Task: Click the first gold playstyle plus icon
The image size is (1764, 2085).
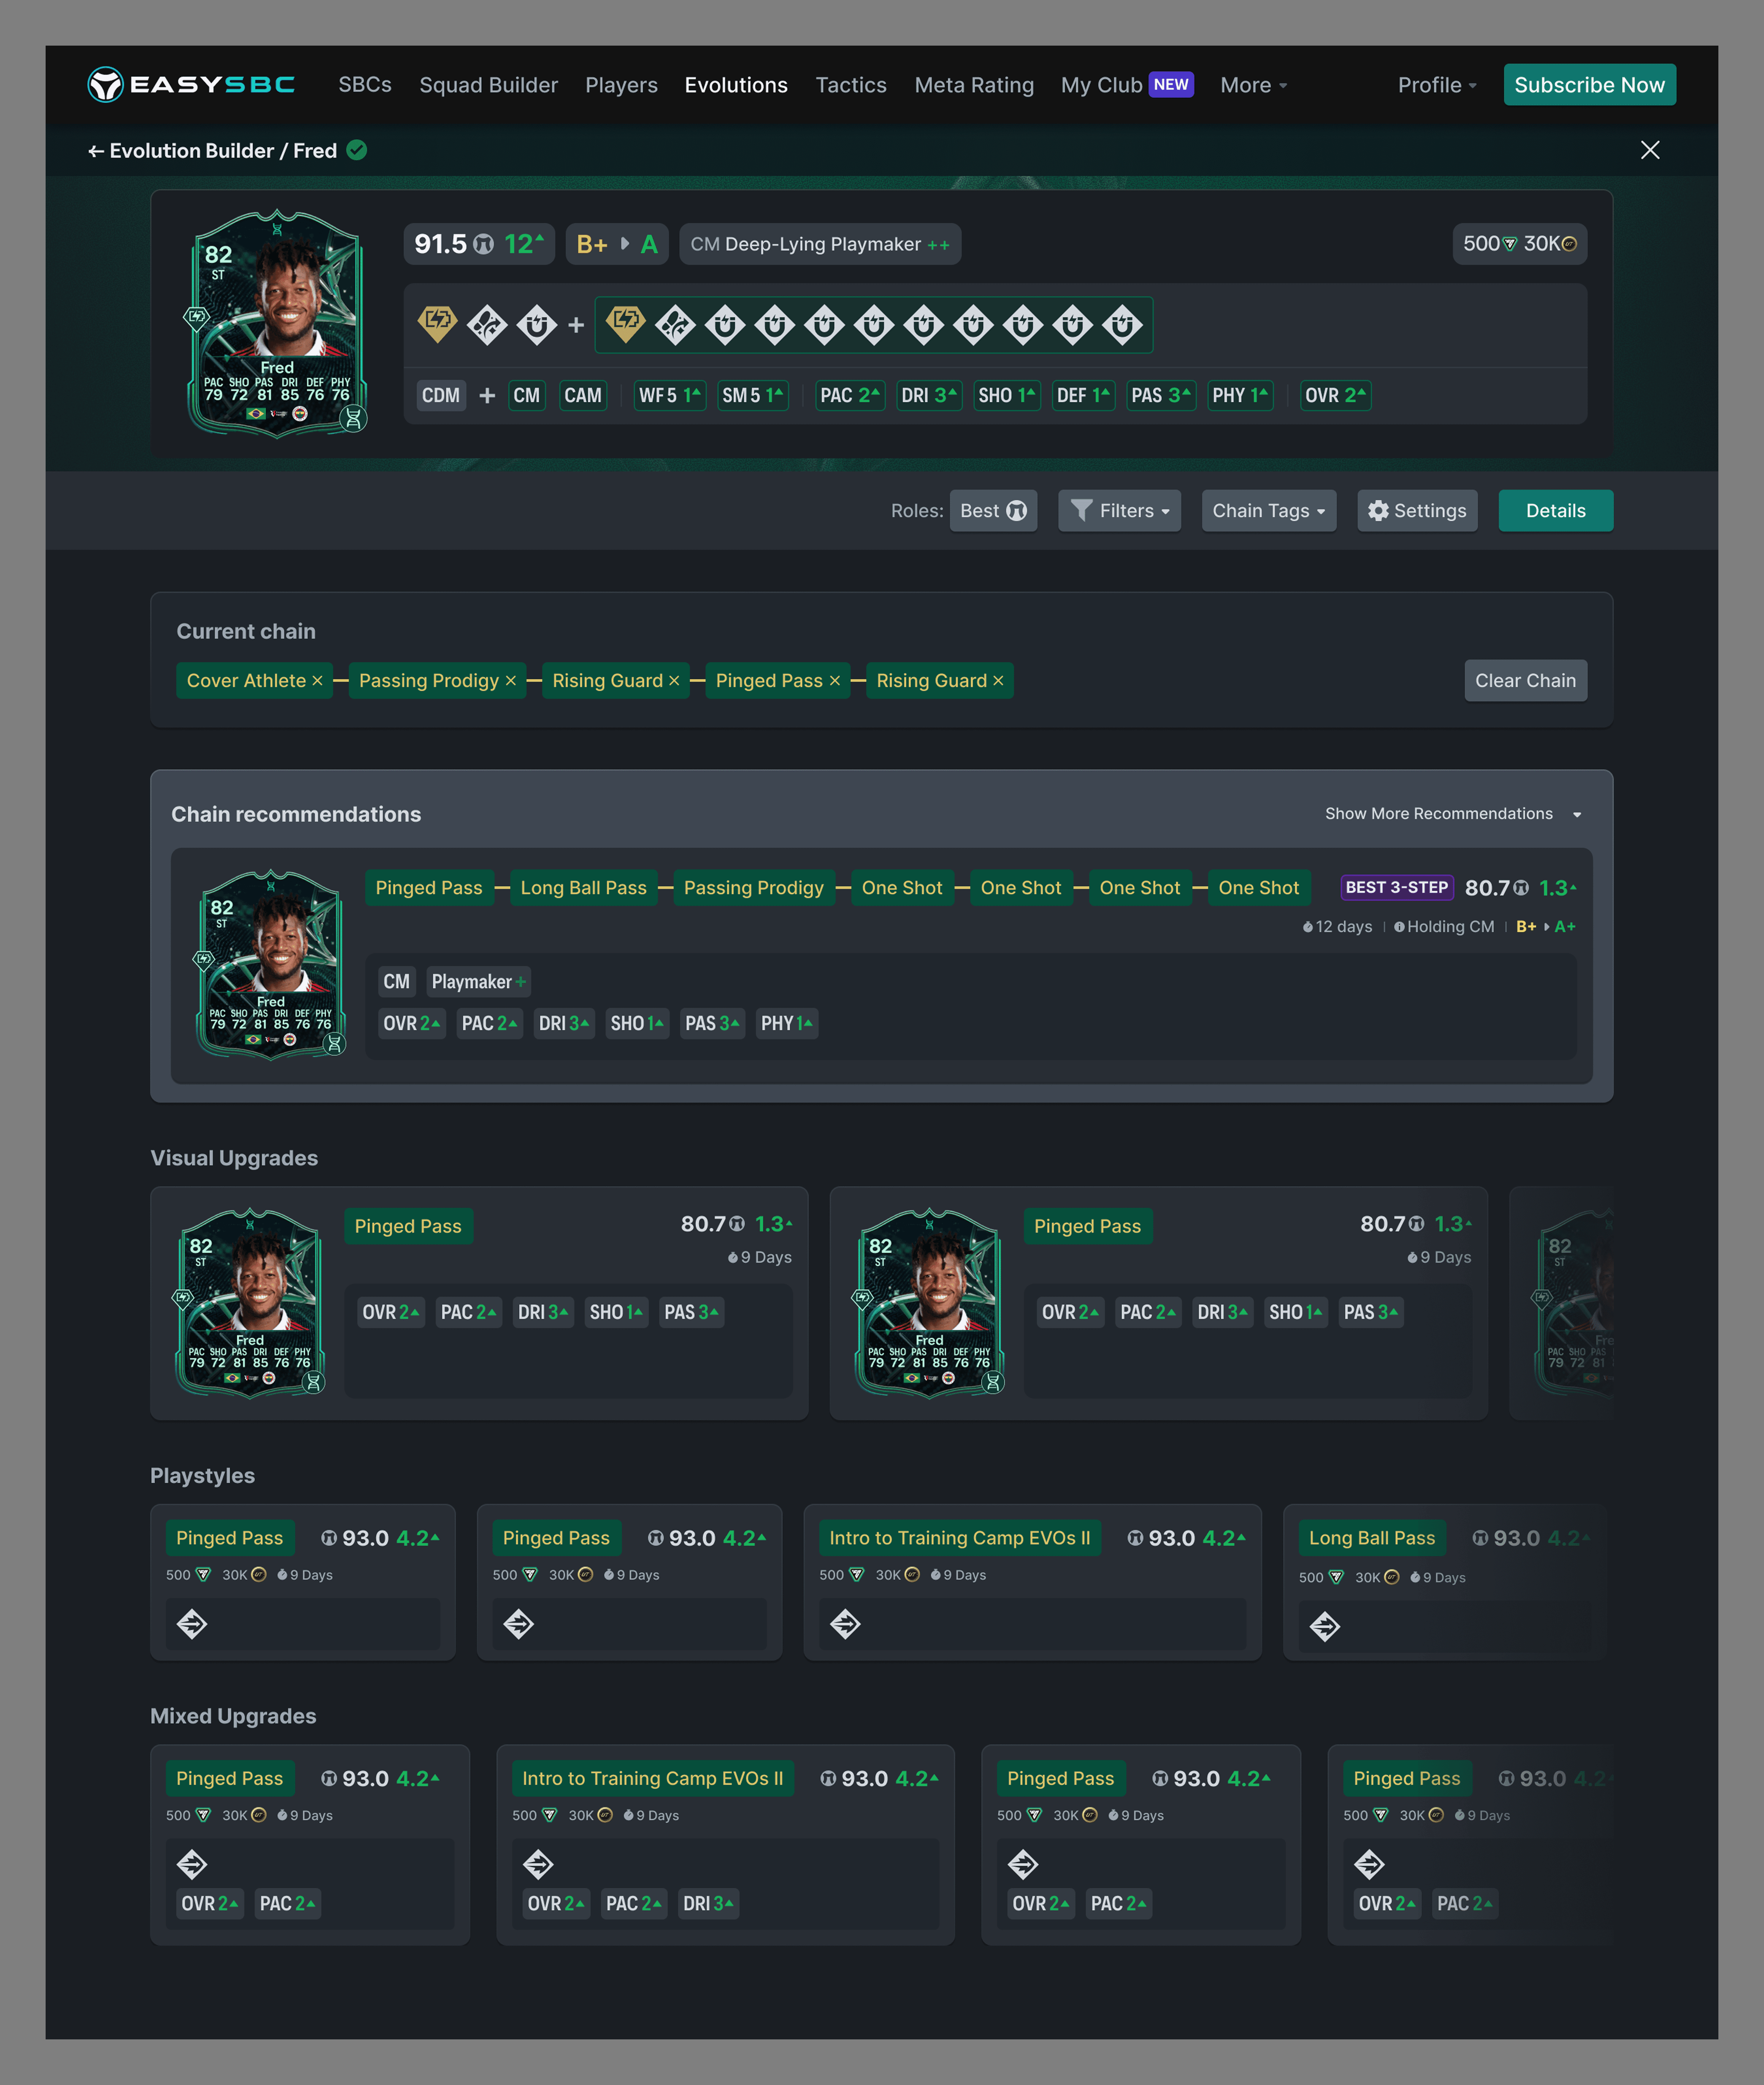Action: [437, 324]
